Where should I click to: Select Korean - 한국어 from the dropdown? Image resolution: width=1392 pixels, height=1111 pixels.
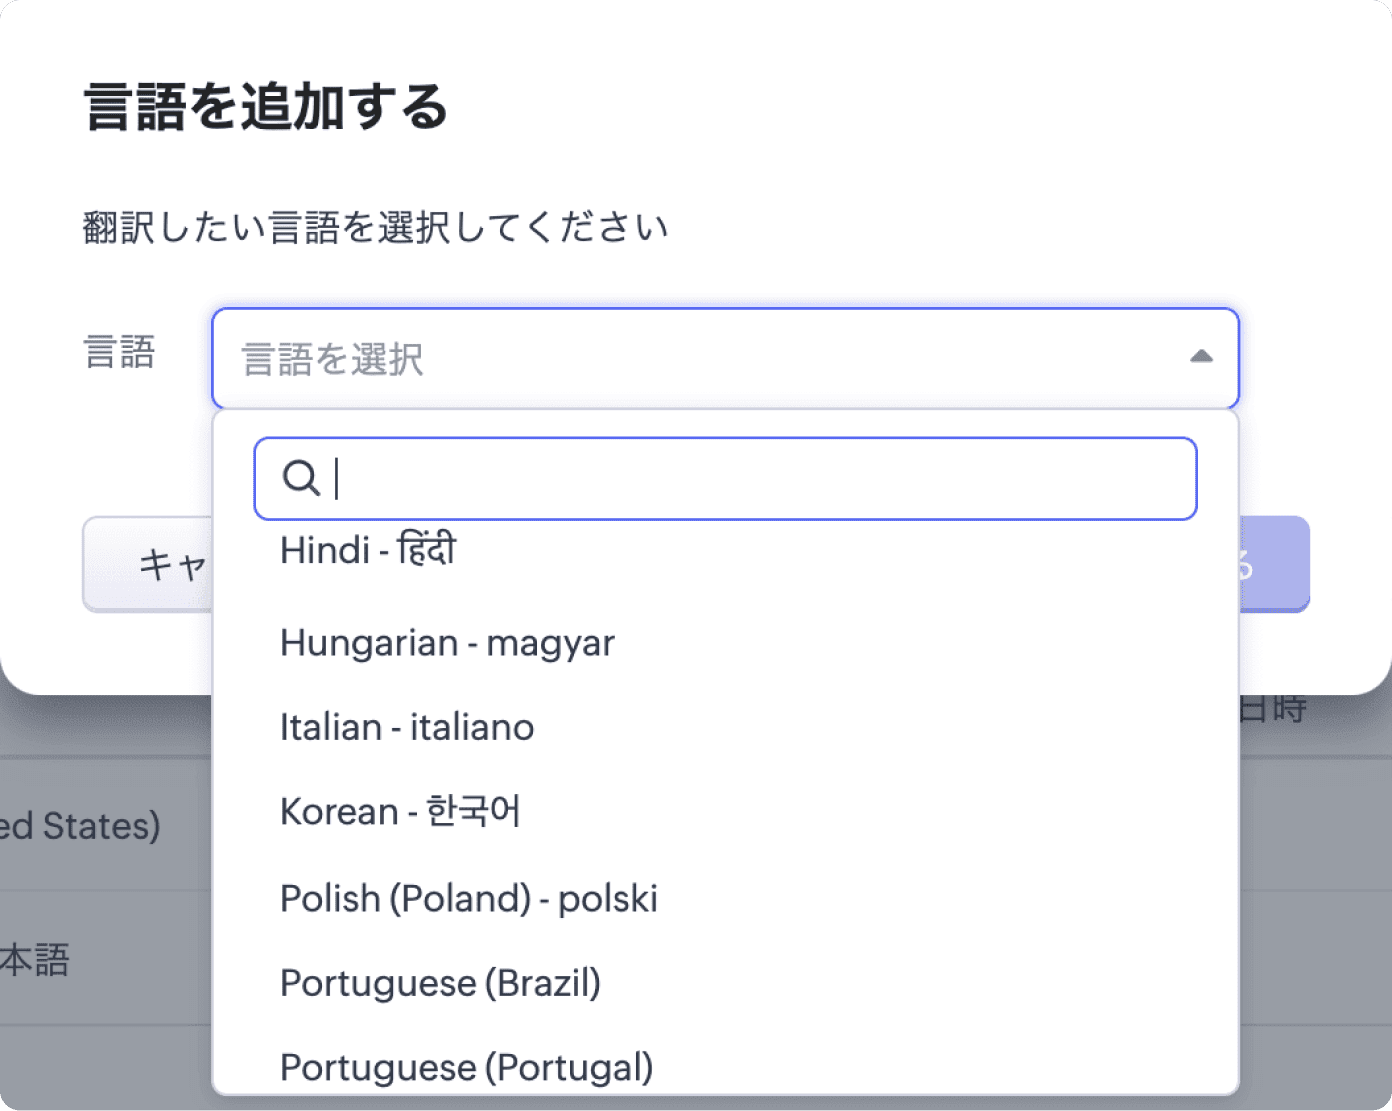pos(400,811)
